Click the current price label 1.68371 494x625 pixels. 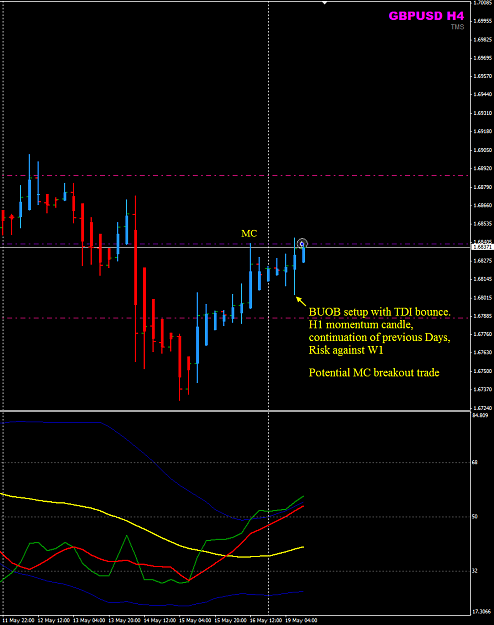click(x=482, y=247)
